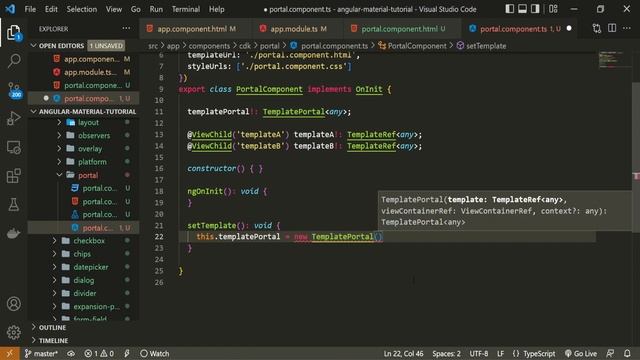Split the editor to the right
640x360 pixels.
tap(612, 29)
